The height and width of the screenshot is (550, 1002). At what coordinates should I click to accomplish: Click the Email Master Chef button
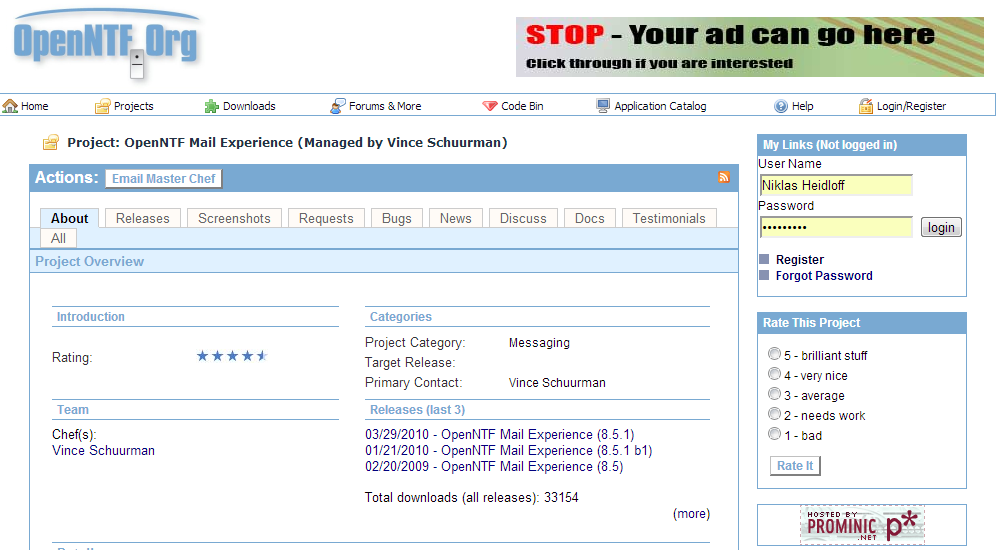pyautogui.click(x=164, y=179)
